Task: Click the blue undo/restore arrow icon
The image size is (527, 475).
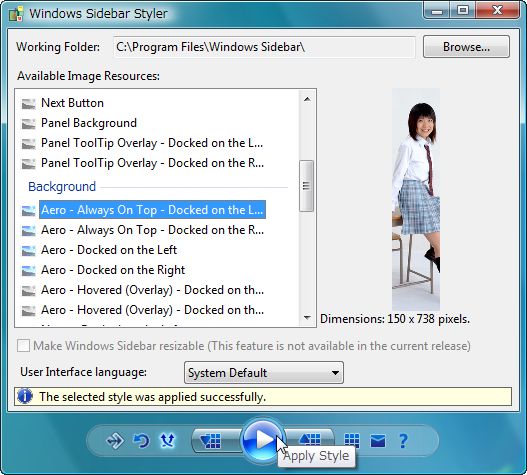Action: pos(141,440)
